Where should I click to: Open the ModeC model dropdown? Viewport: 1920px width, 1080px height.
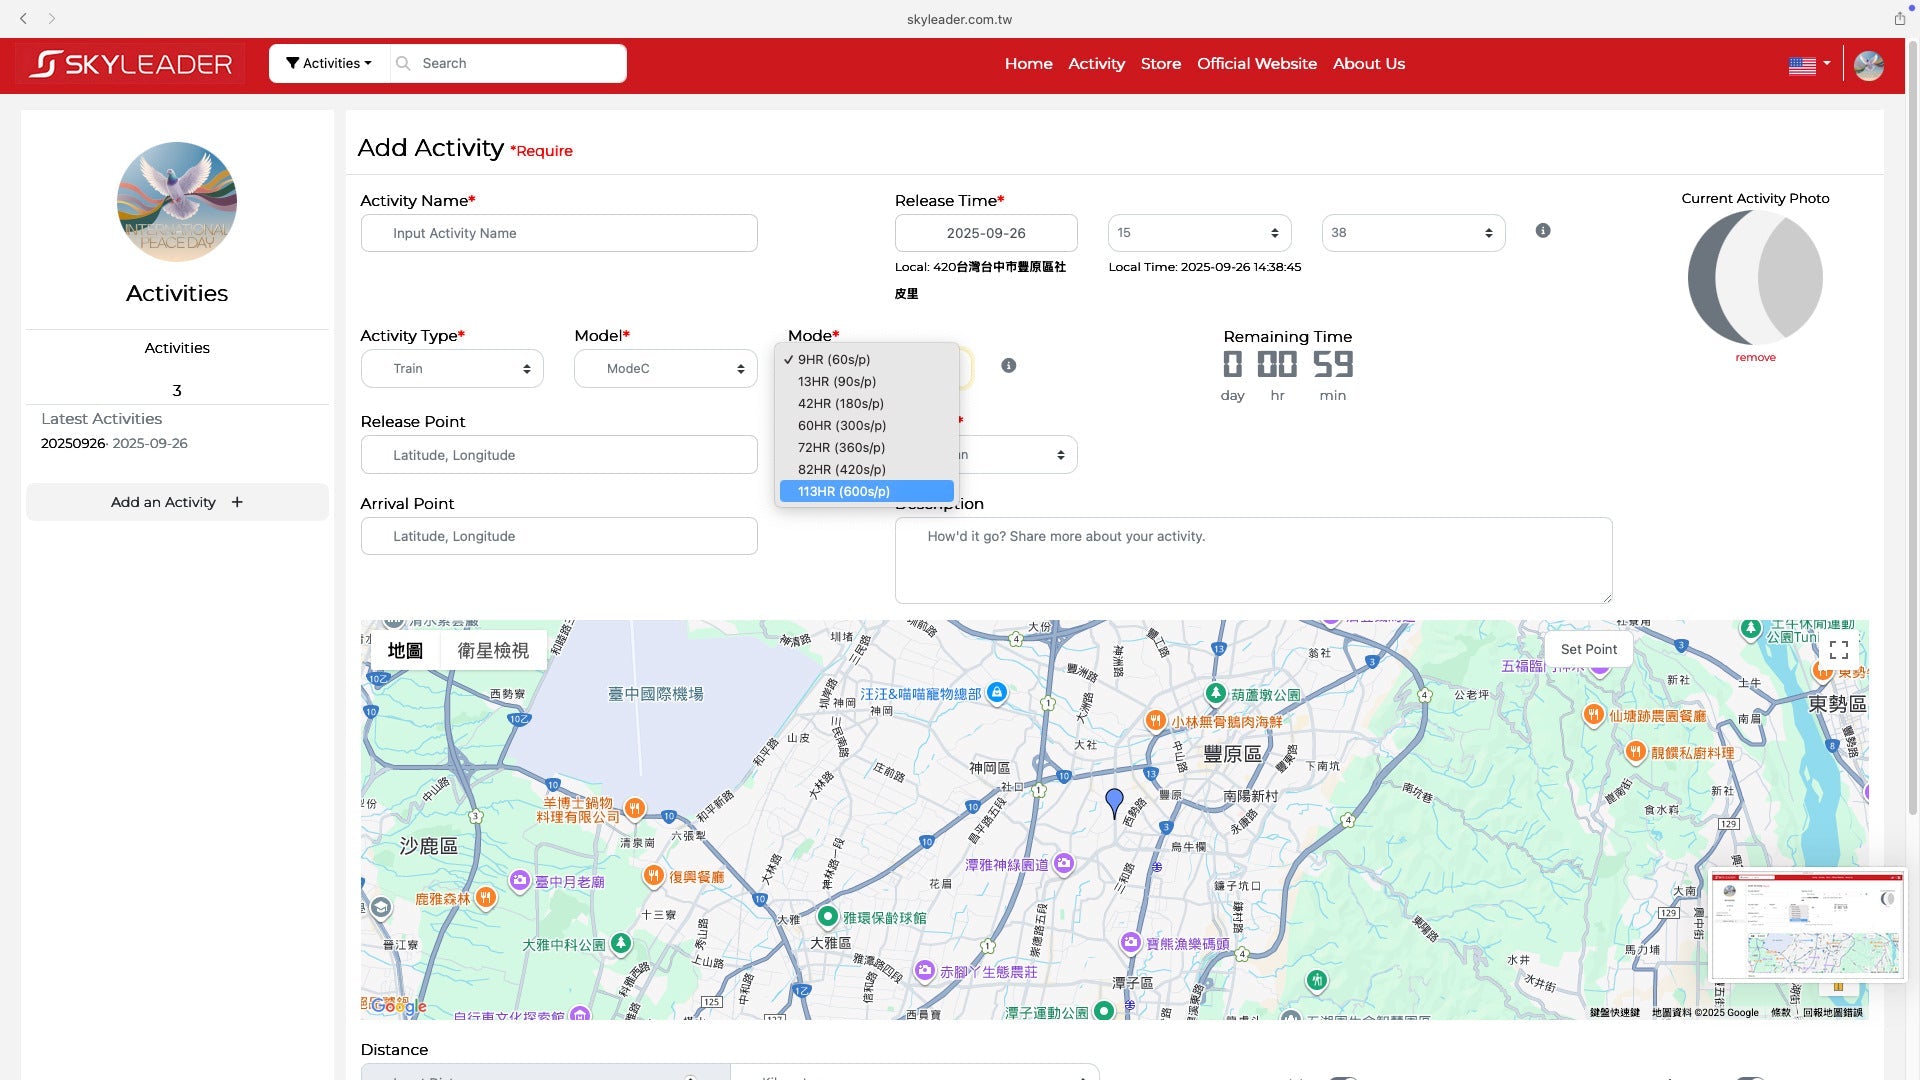666,369
